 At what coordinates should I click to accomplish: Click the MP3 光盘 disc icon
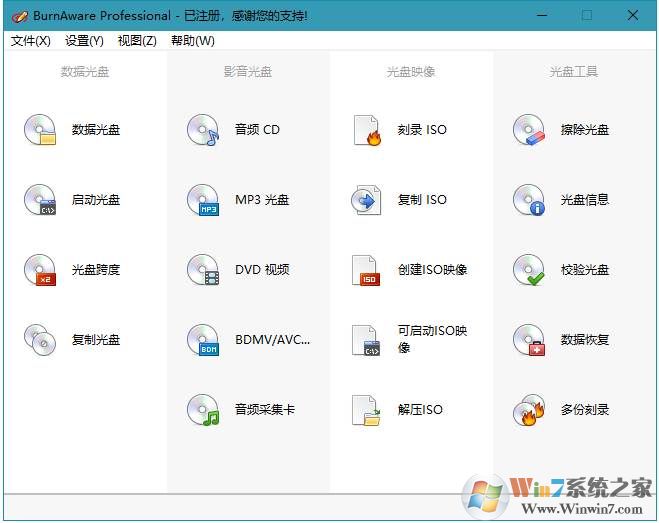[203, 200]
